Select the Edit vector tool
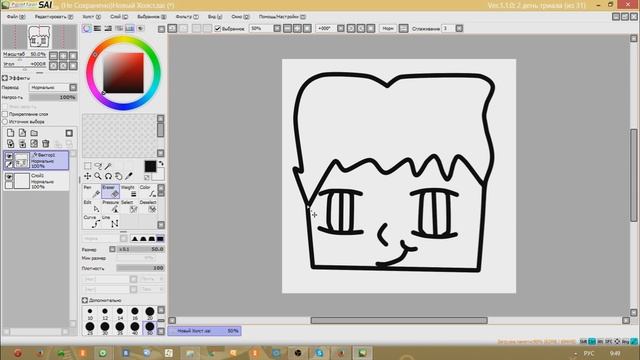 [92, 207]
